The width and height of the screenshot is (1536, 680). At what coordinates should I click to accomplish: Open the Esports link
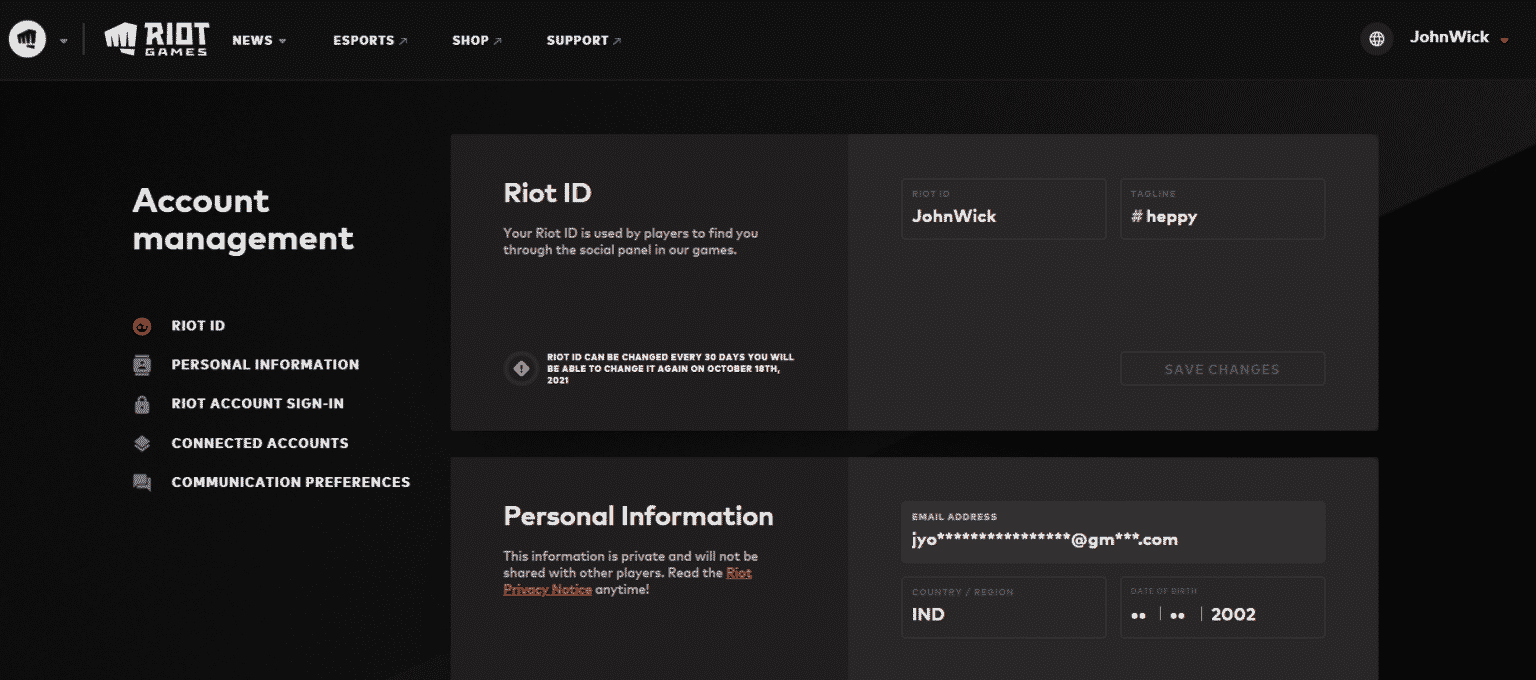370,41
